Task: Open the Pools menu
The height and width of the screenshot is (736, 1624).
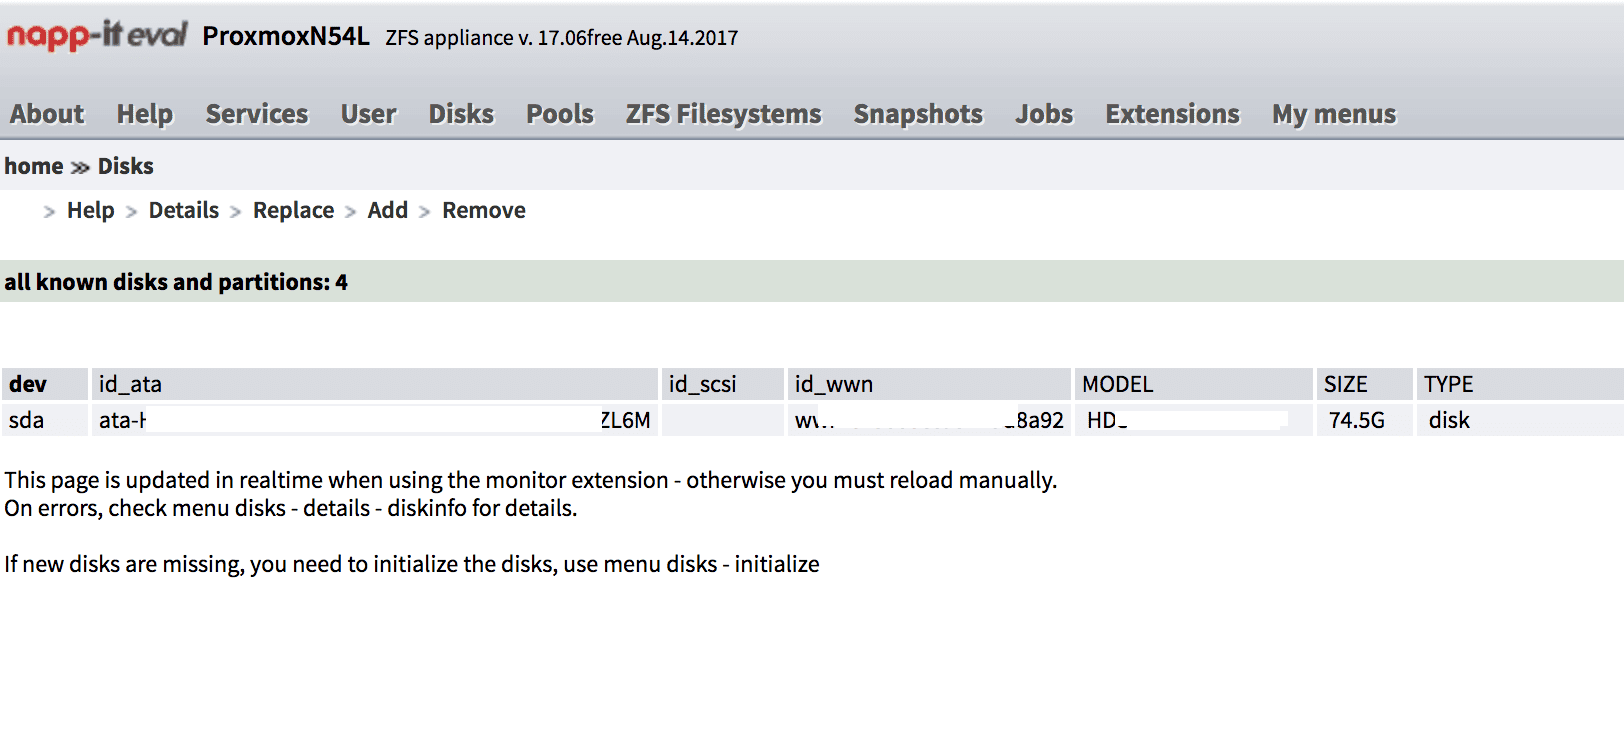Action: (560, 114)
